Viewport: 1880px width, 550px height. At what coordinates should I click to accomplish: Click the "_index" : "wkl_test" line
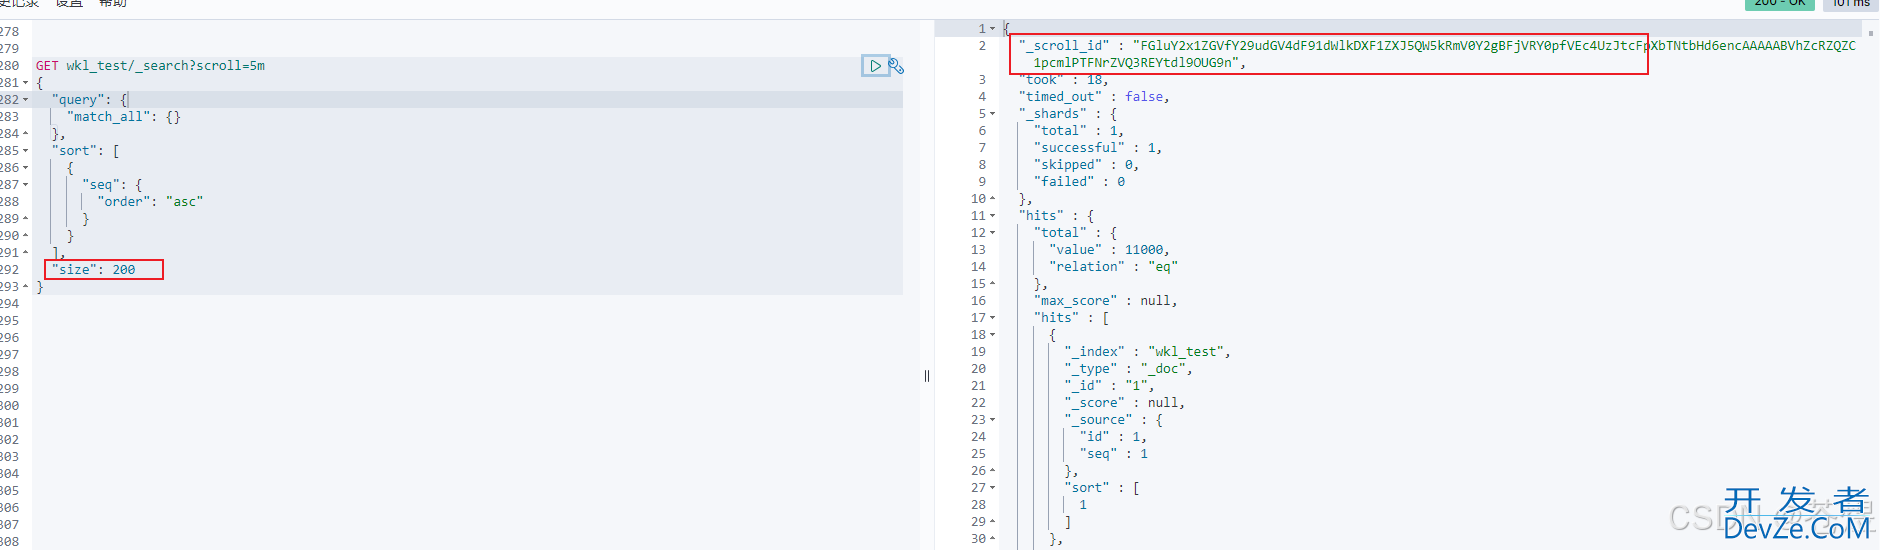click(x=1148, y=352)
